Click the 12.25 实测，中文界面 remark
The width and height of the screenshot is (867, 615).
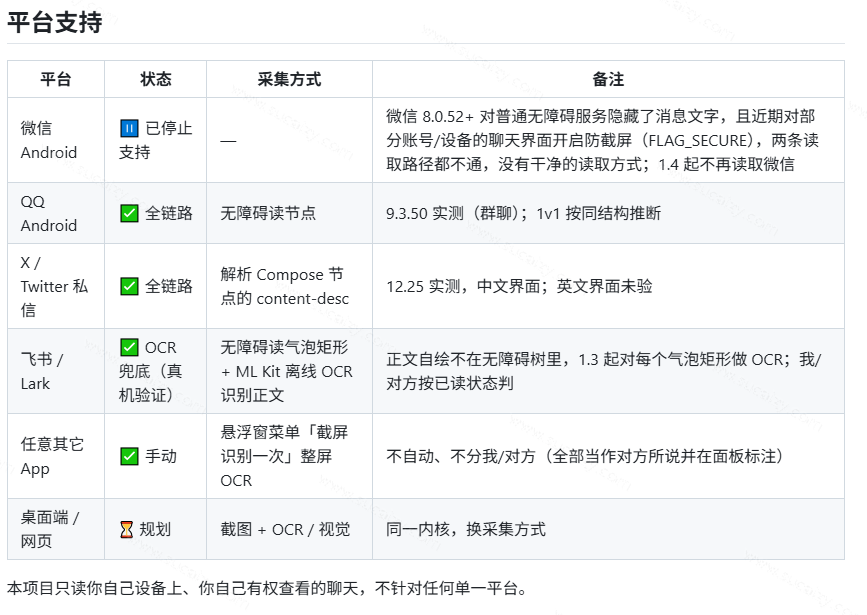pos(519,286)
